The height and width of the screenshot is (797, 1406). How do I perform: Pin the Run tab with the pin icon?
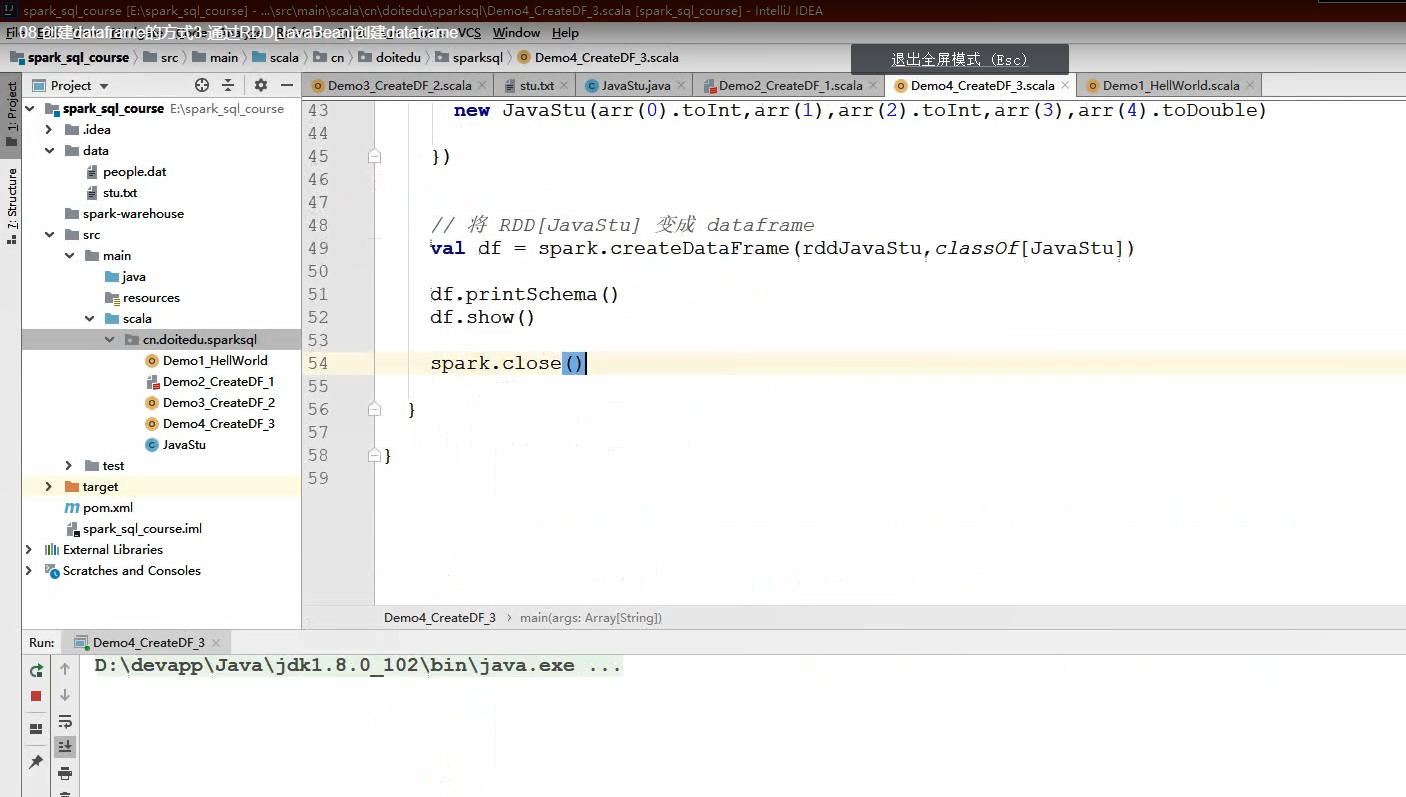(36, 762)
